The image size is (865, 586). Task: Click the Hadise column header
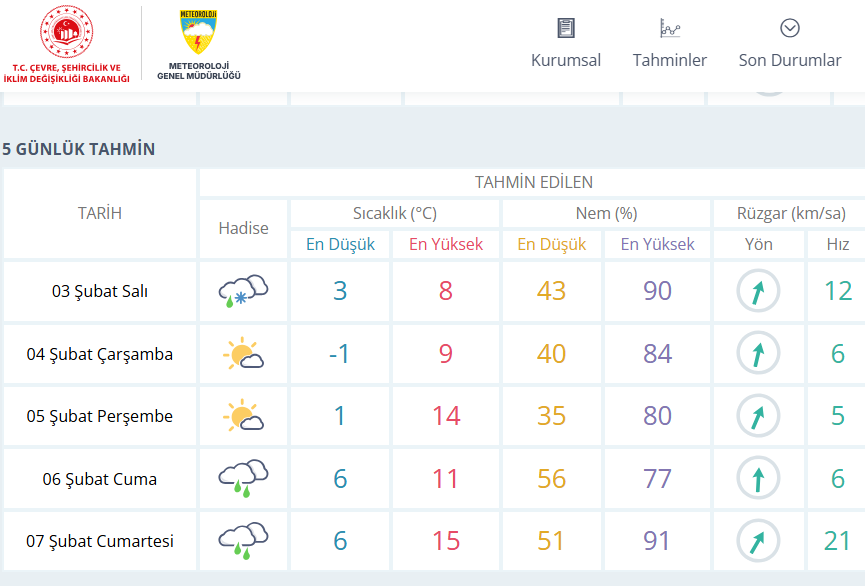(244, 228)
